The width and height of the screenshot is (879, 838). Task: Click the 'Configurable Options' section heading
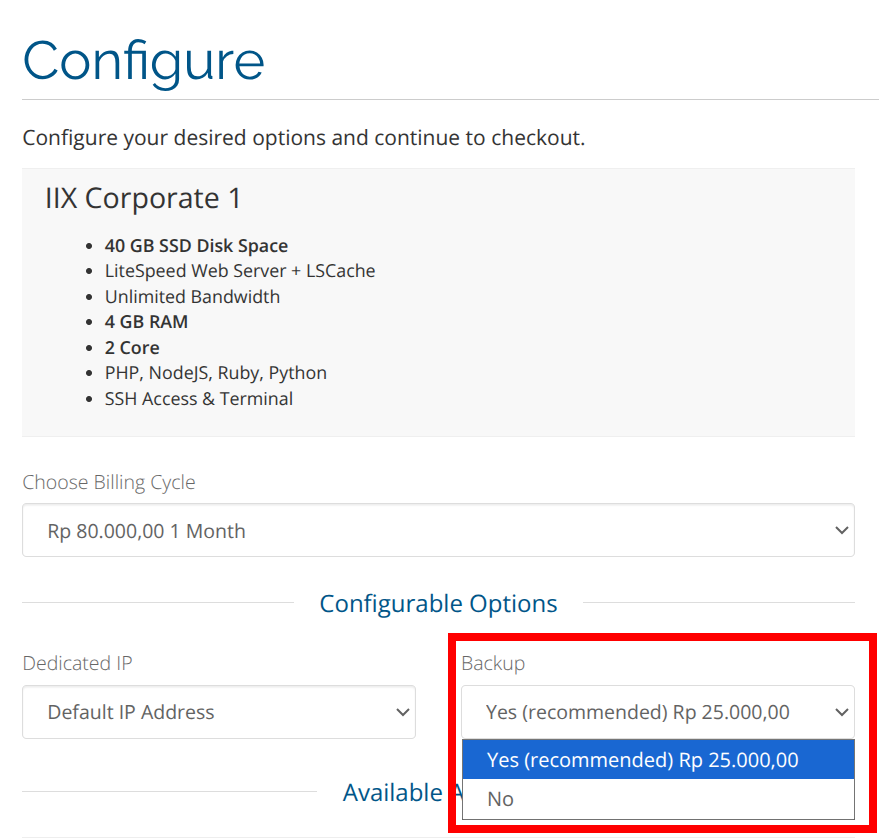pyautogui.click(x=438, y=604)
